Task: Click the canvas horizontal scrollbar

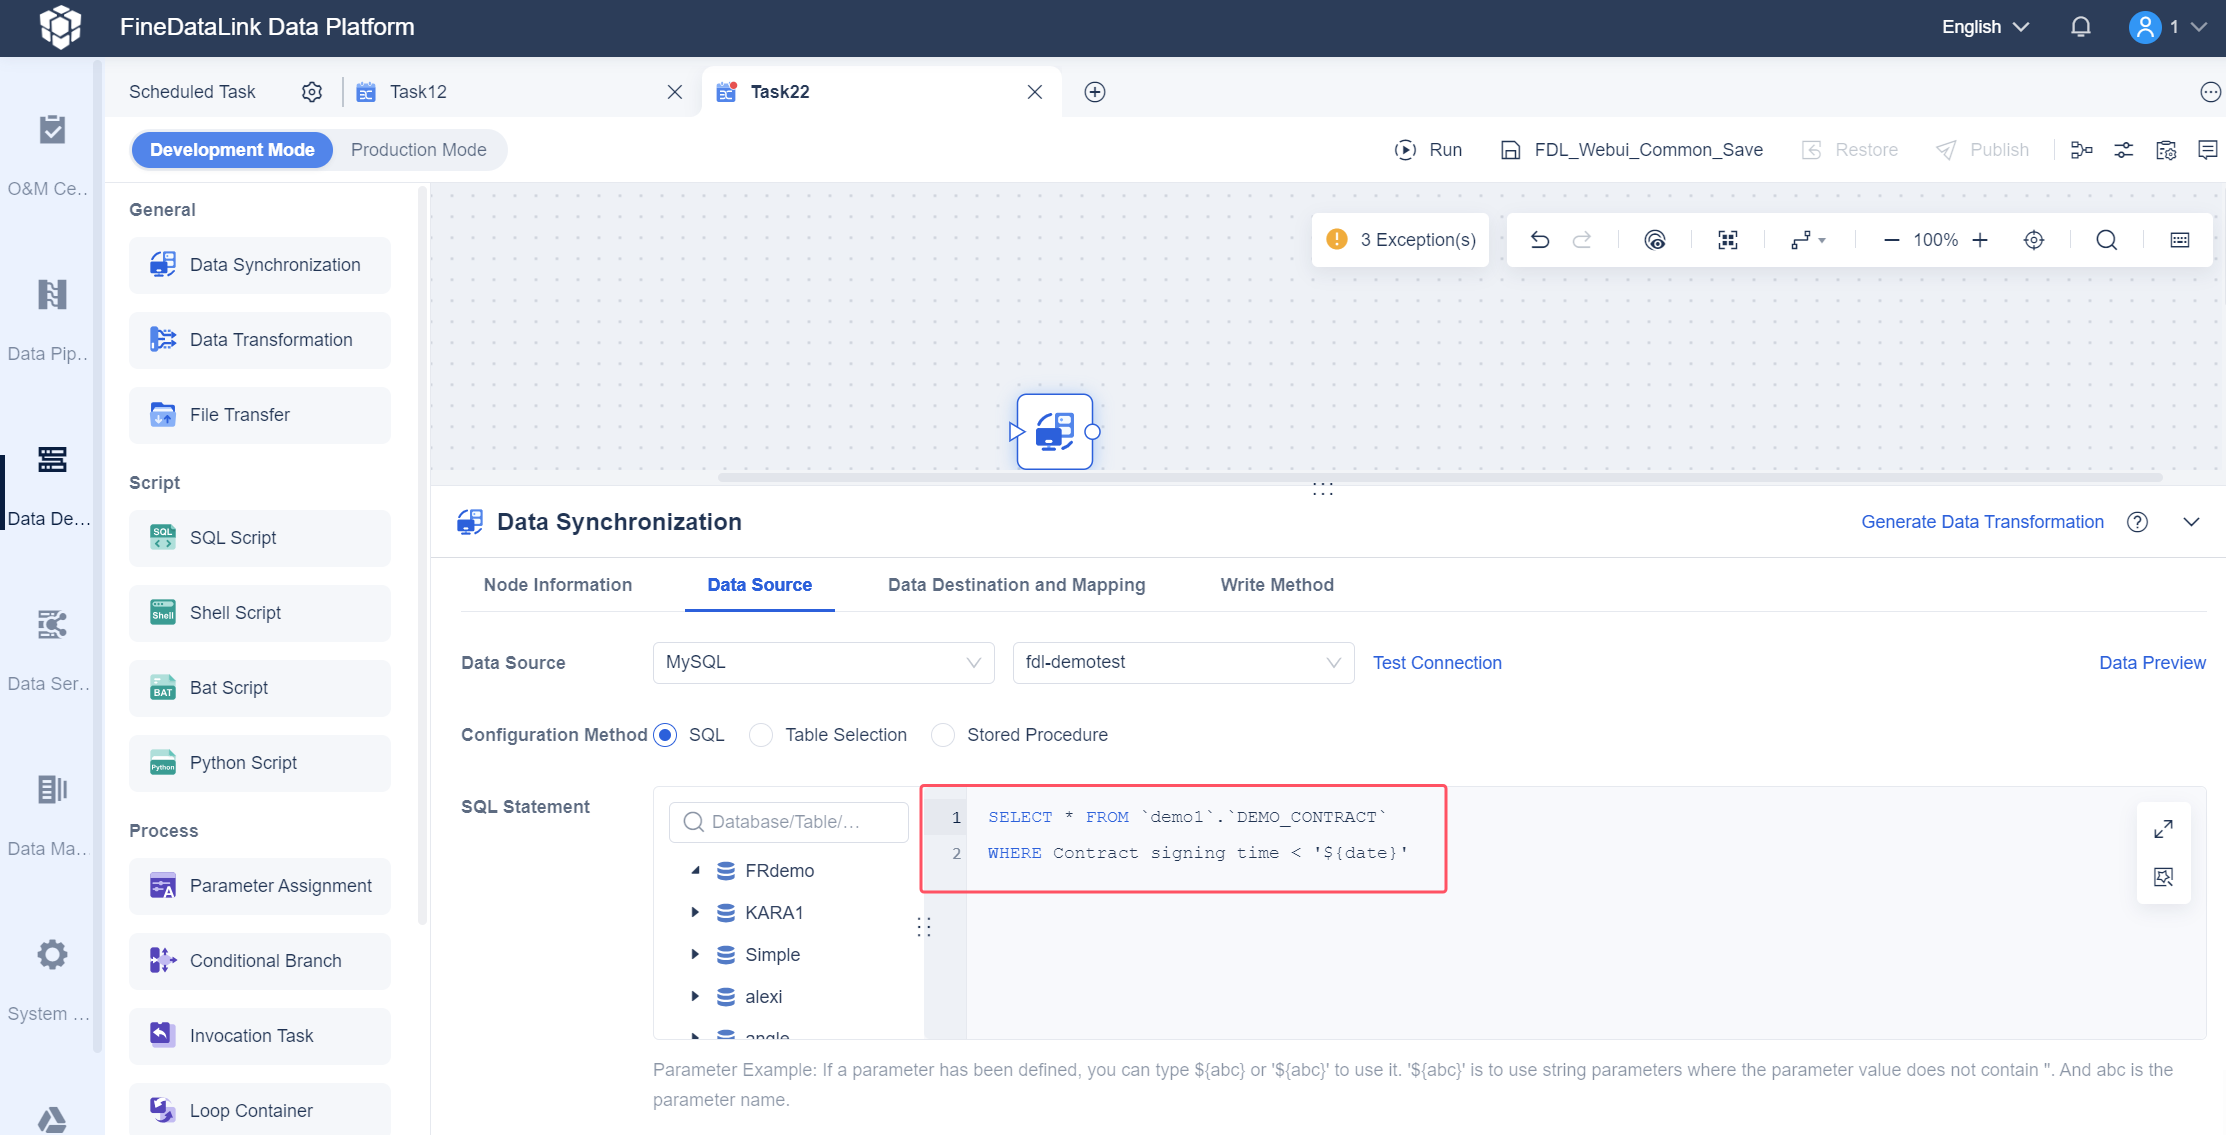Action: tap(1440, 477)
